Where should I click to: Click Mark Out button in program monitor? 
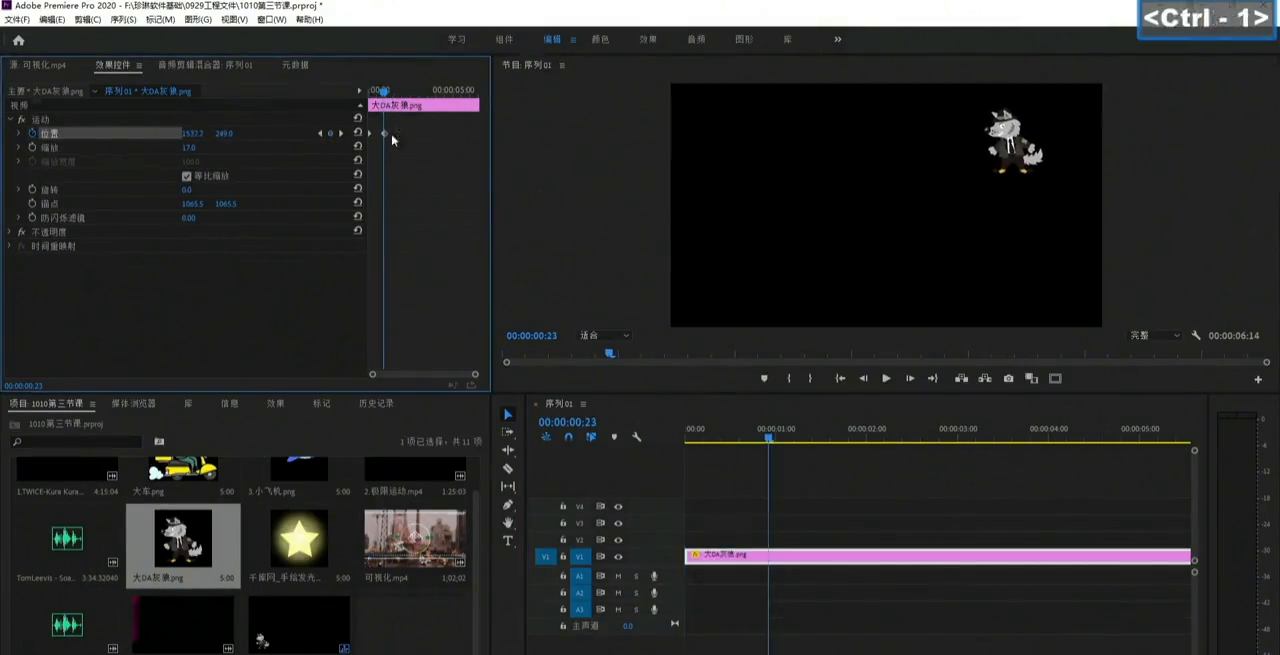coord(810,379)
